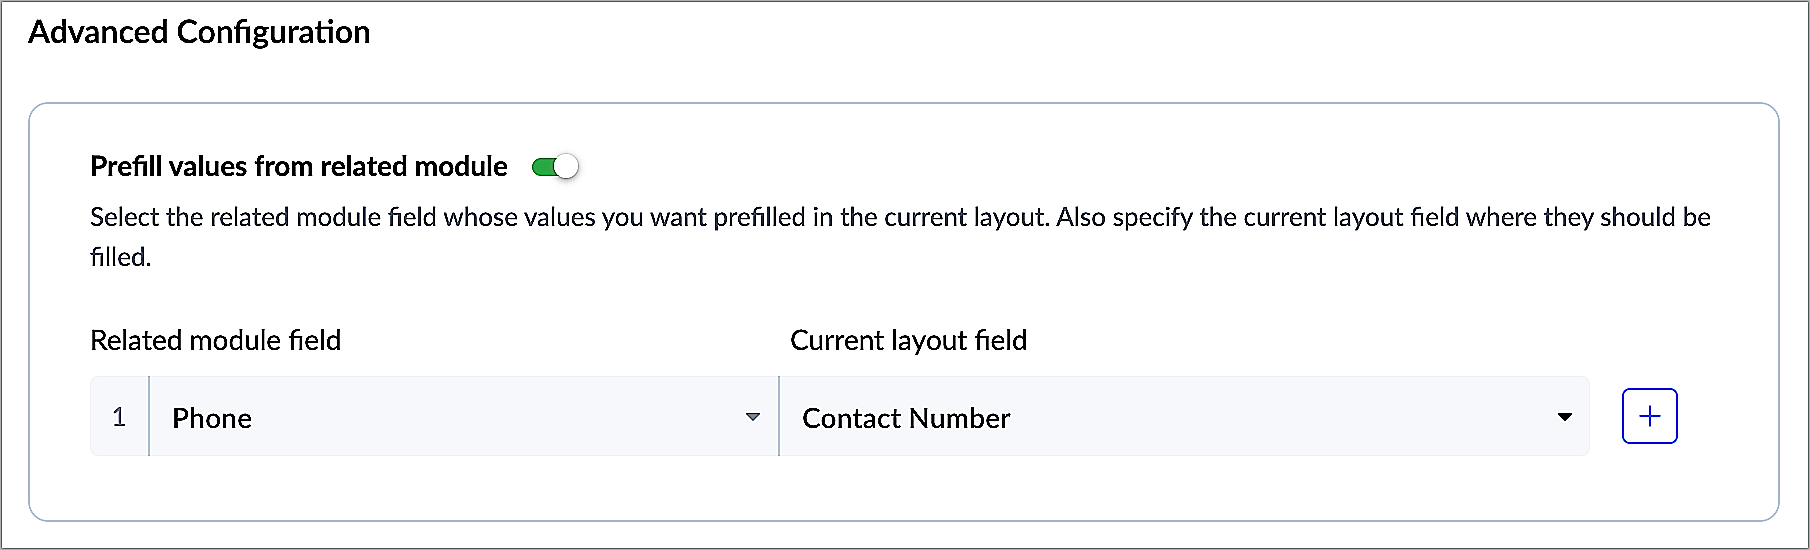
Task: Click the Prefill values from related module label
Action: click(298, 166)
